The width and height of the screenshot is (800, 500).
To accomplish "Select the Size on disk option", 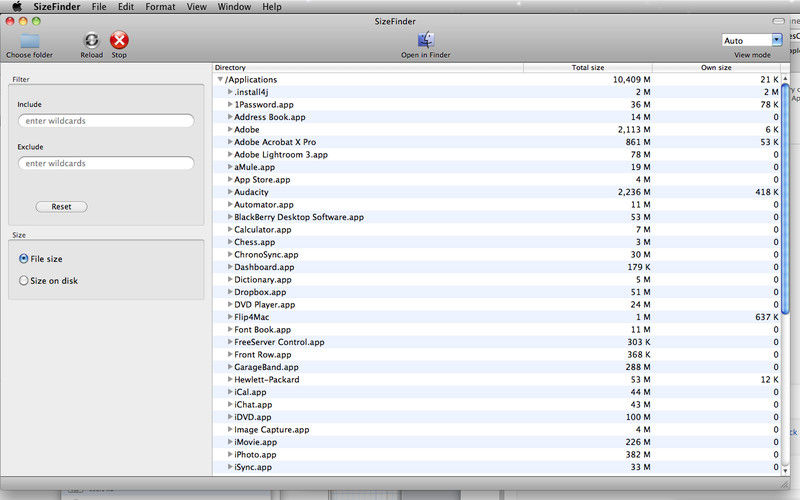I will pos(24,281).
